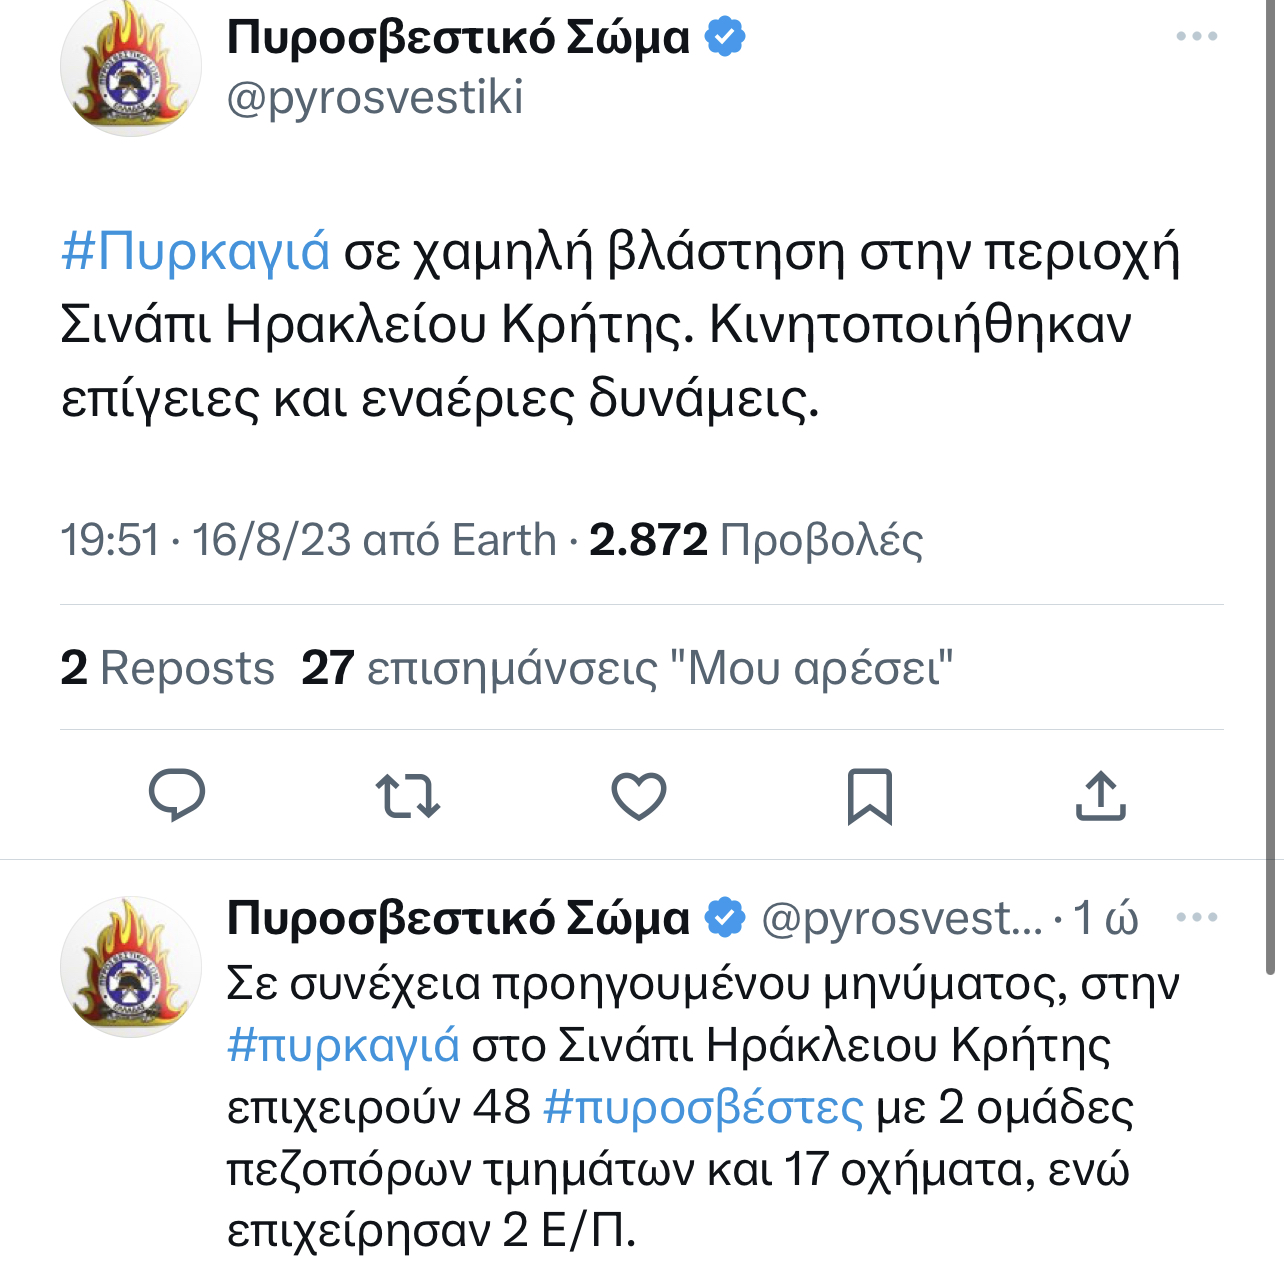Click the verified badge in reply tweet
The height and width of the screenshot is (1281, 1284).
725,917
